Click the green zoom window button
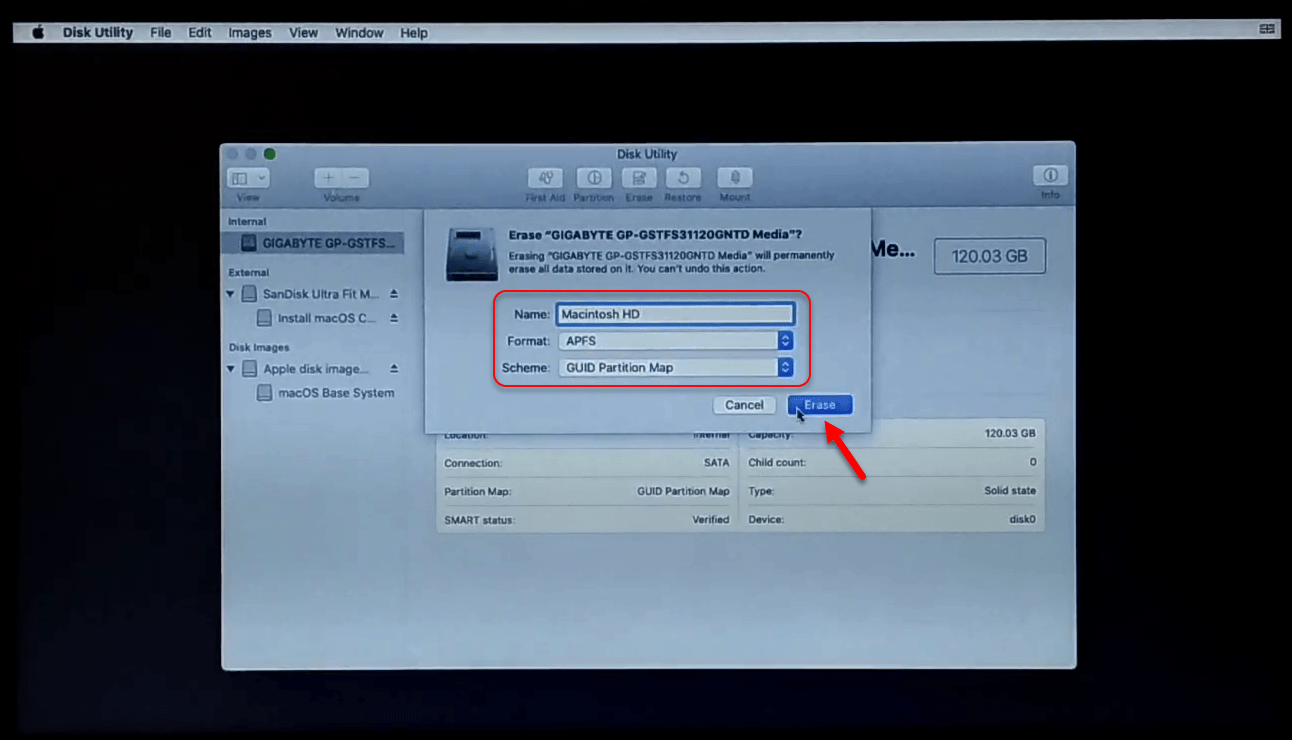Image resolution: width=1292 pixels, height=740 pixels. [270, 154]
